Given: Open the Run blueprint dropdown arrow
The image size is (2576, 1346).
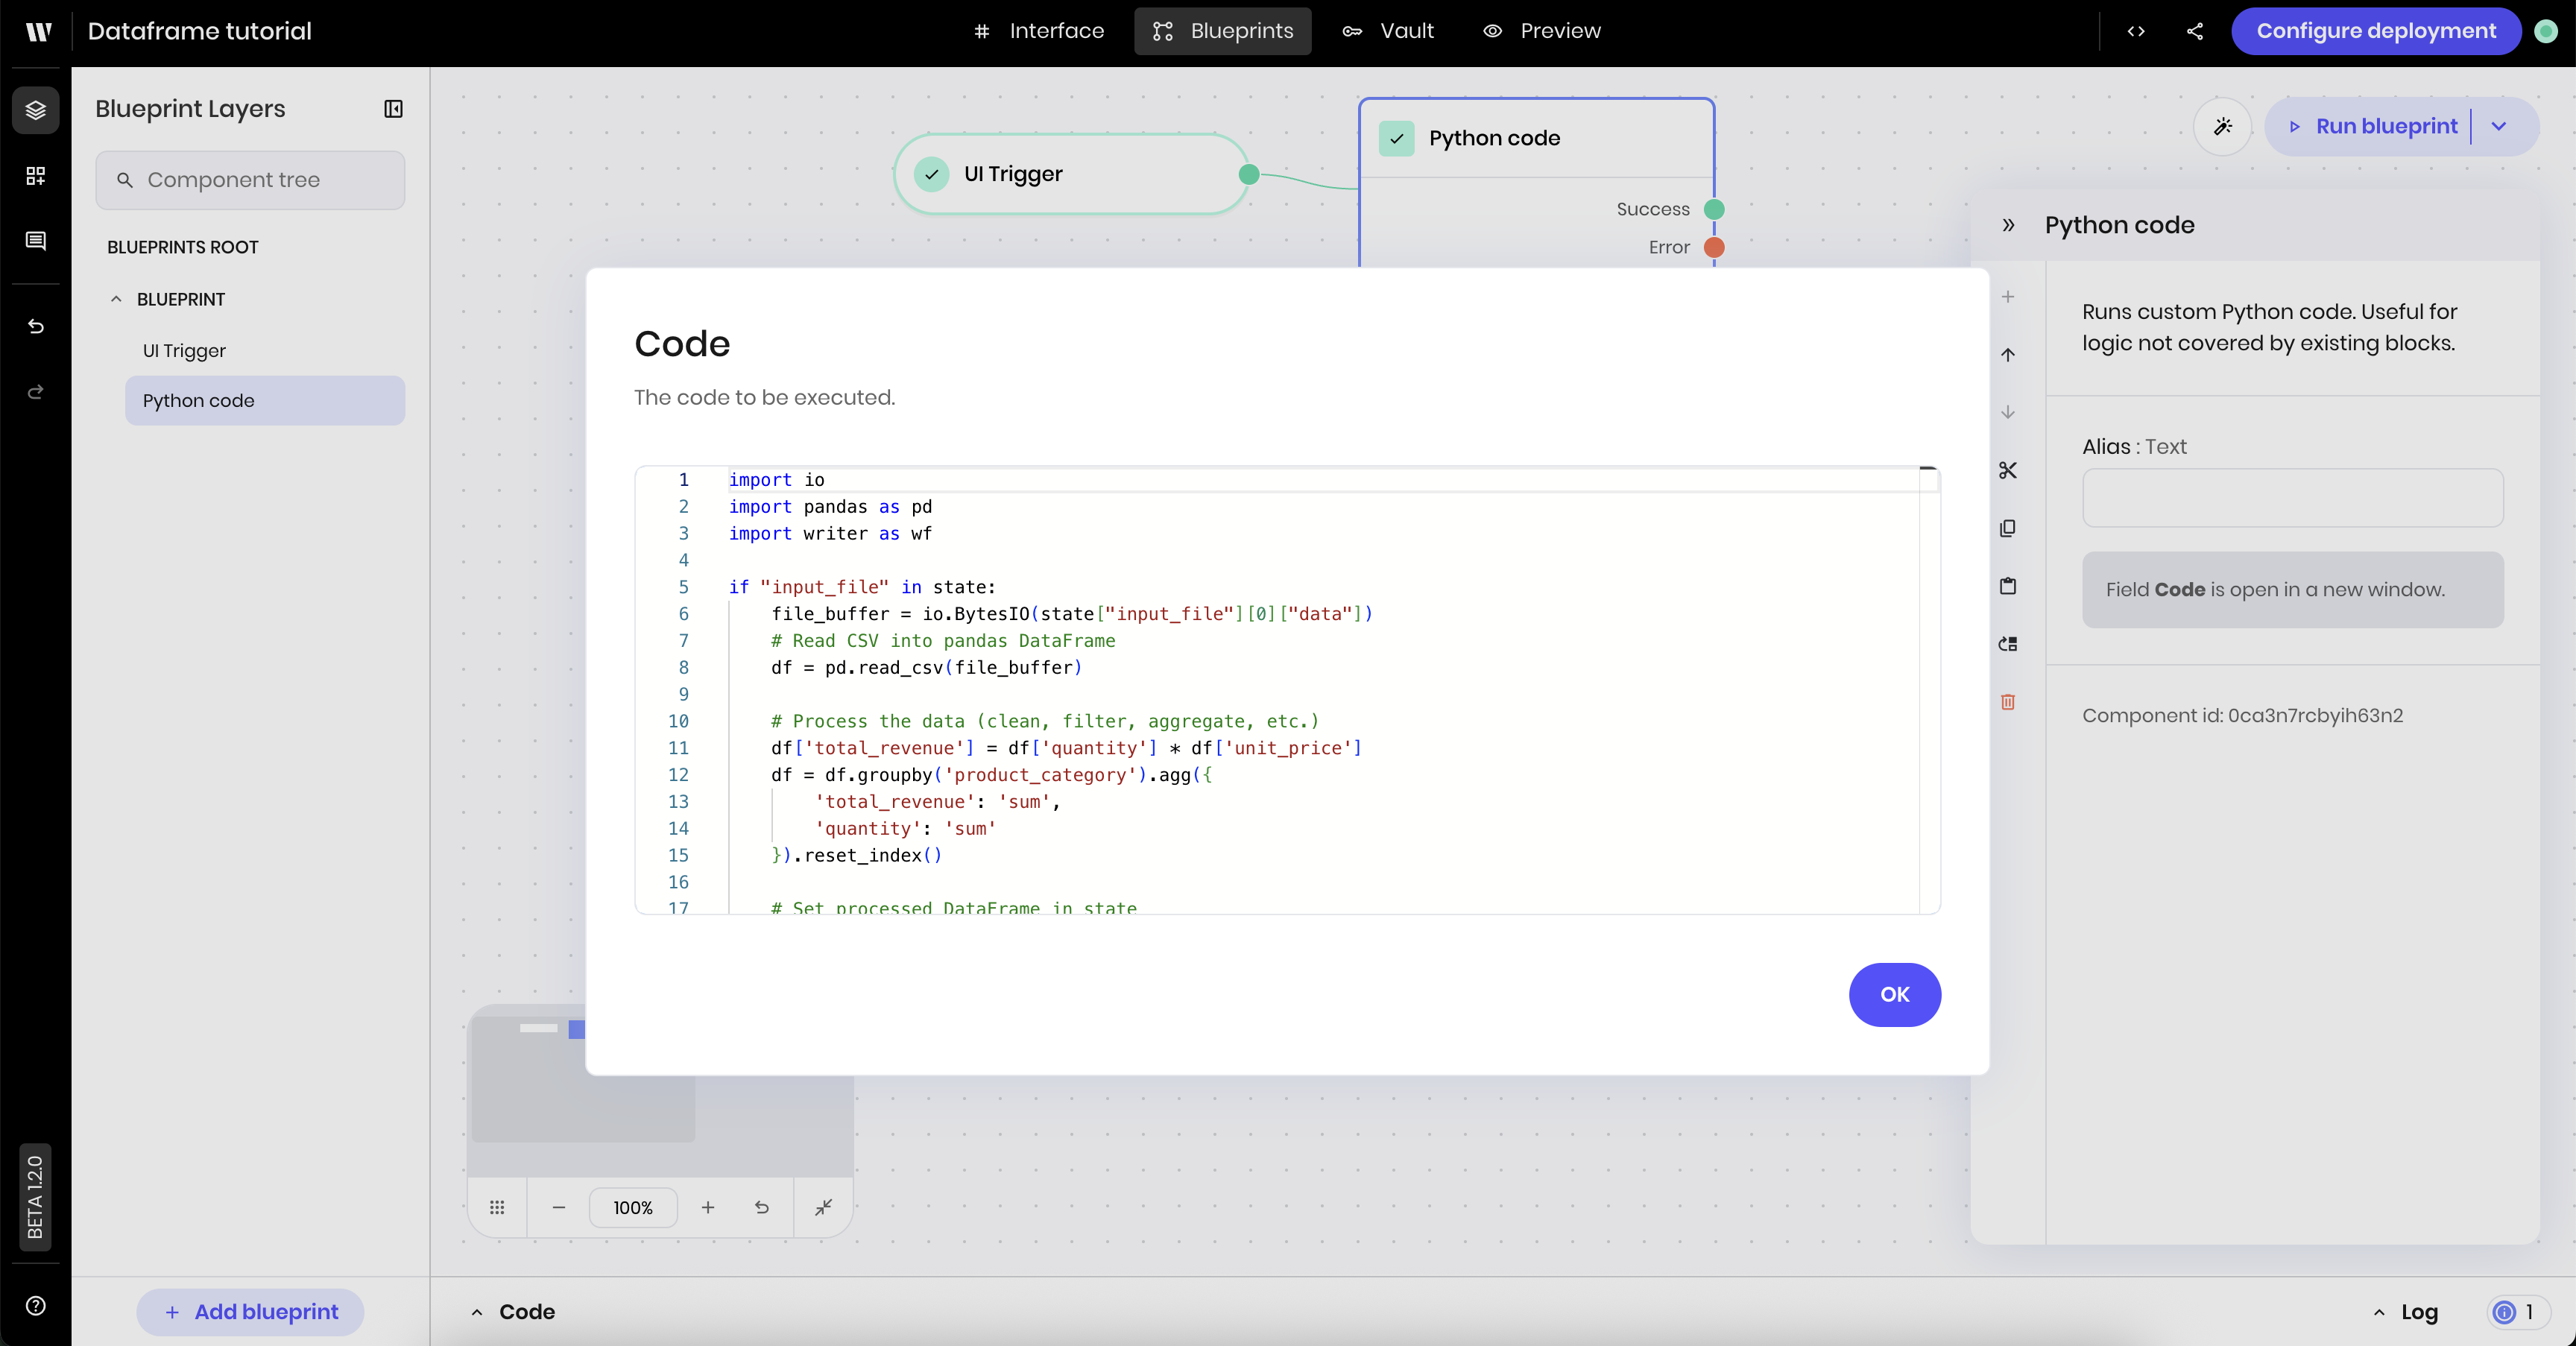Looking at the screenshot, I should coord(2499,126).
